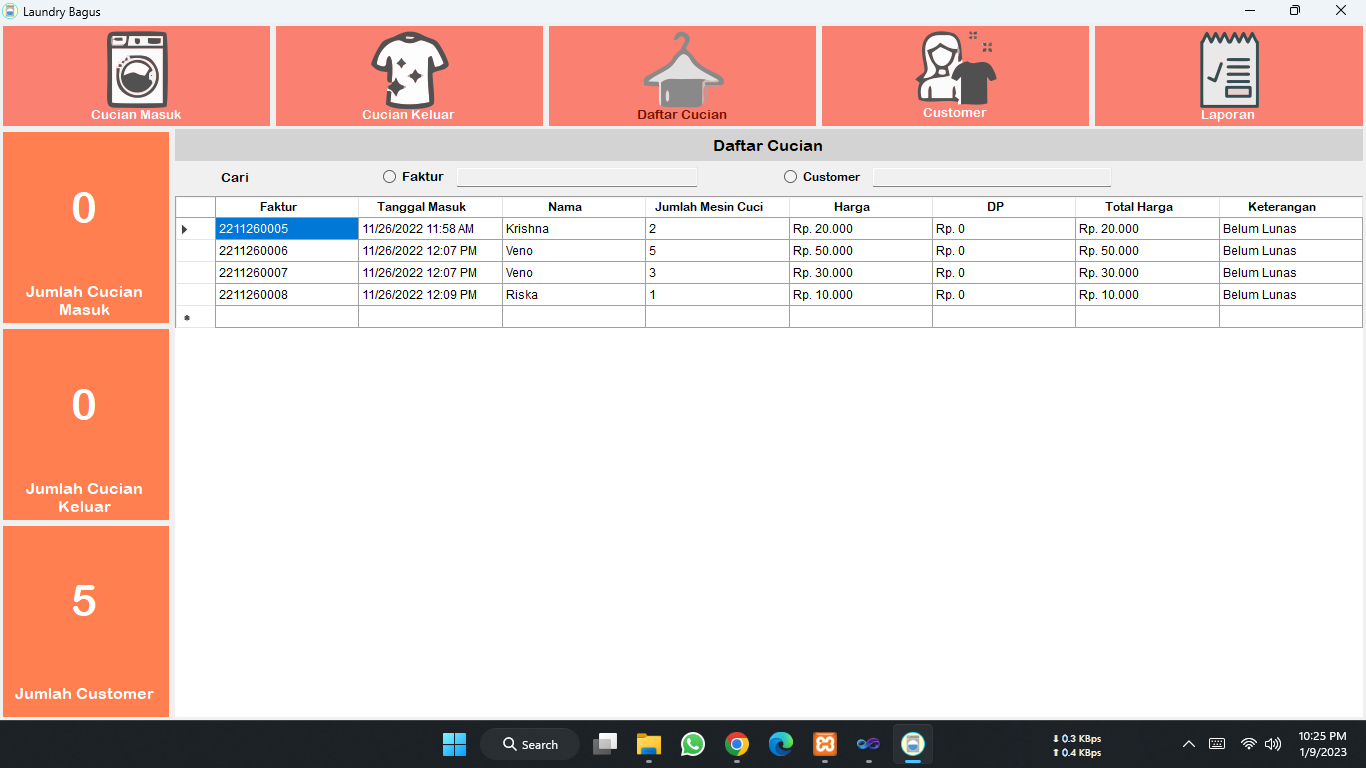Open Windows Search from the taskbar
This screenshot has height=768, width=1366.
click(529, 744)
